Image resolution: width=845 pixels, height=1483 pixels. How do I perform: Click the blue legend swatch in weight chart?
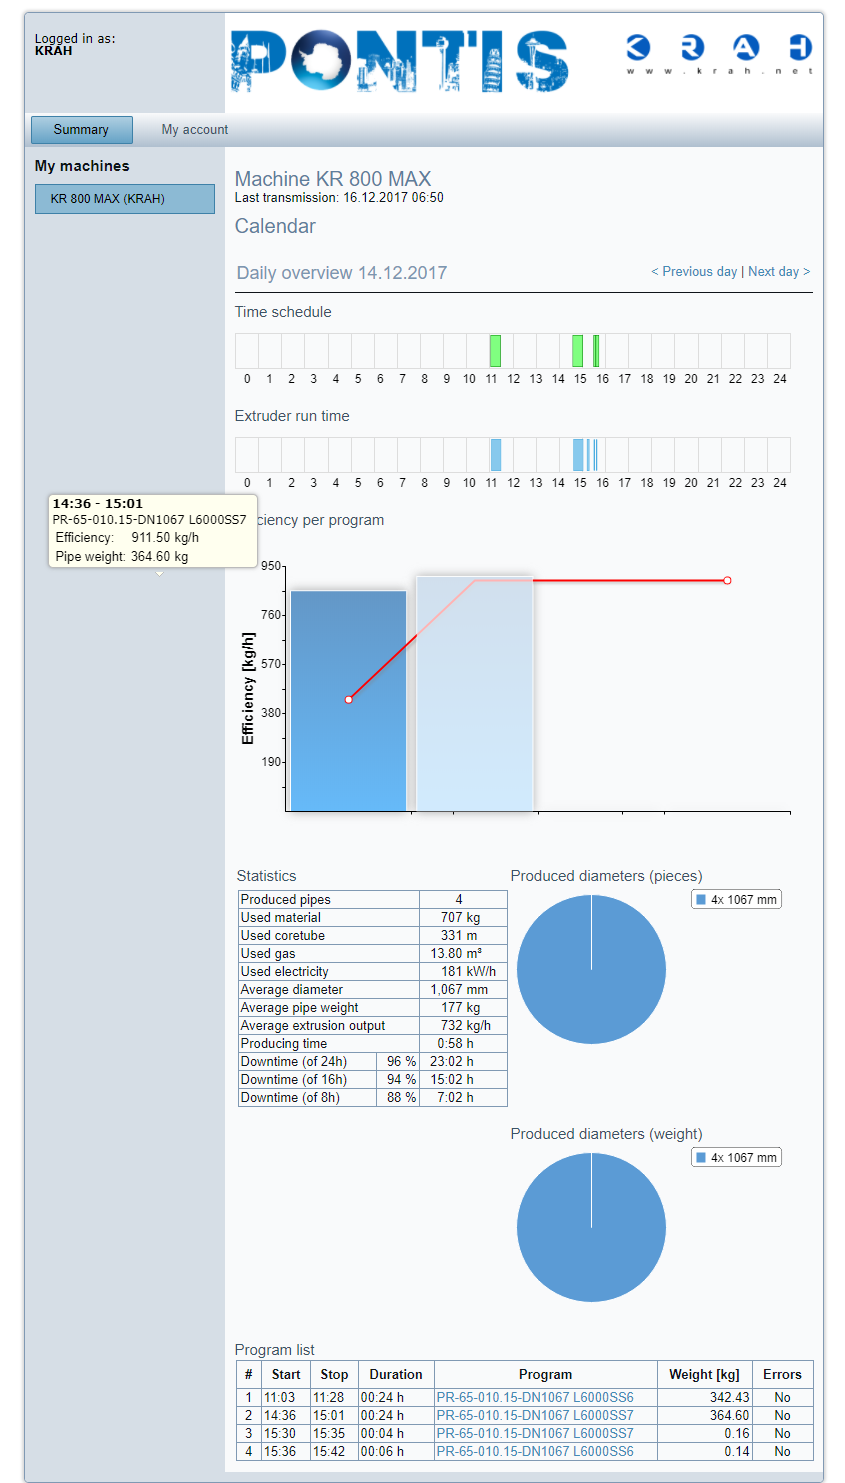click(x=701, y=1158)
